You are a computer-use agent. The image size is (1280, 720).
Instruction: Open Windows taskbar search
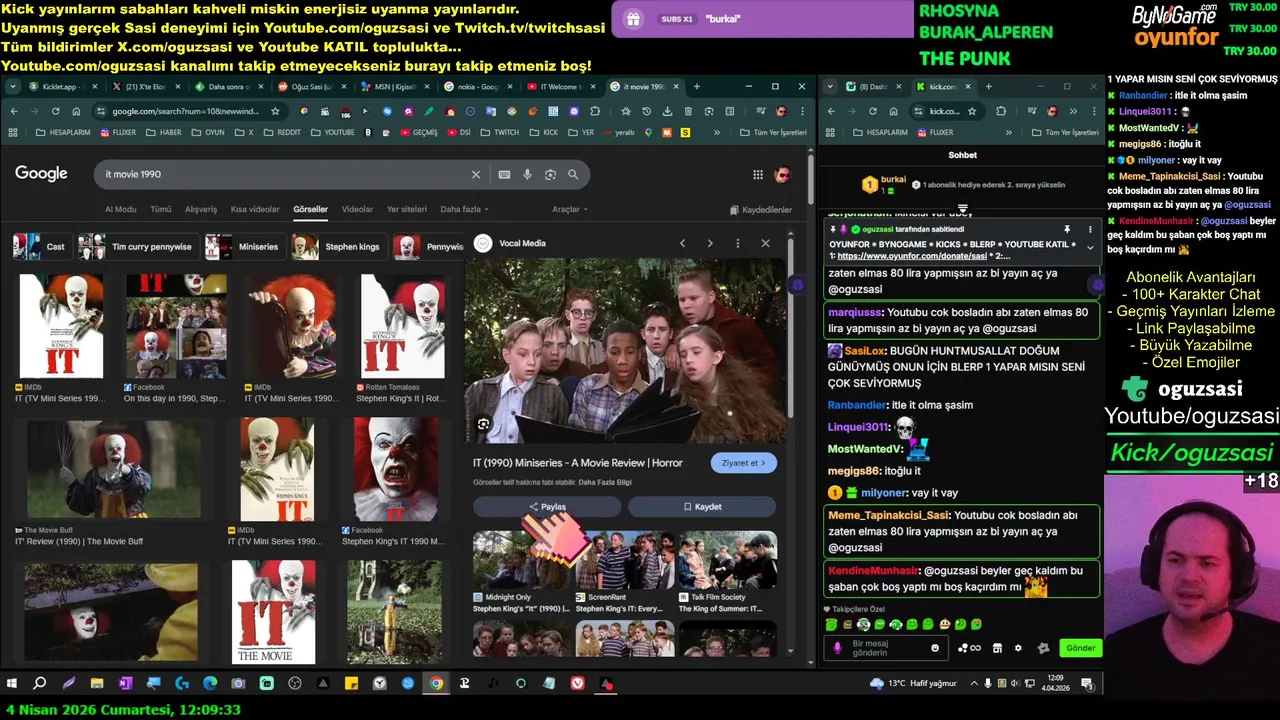pyautogui.click(x=40, y=683)
